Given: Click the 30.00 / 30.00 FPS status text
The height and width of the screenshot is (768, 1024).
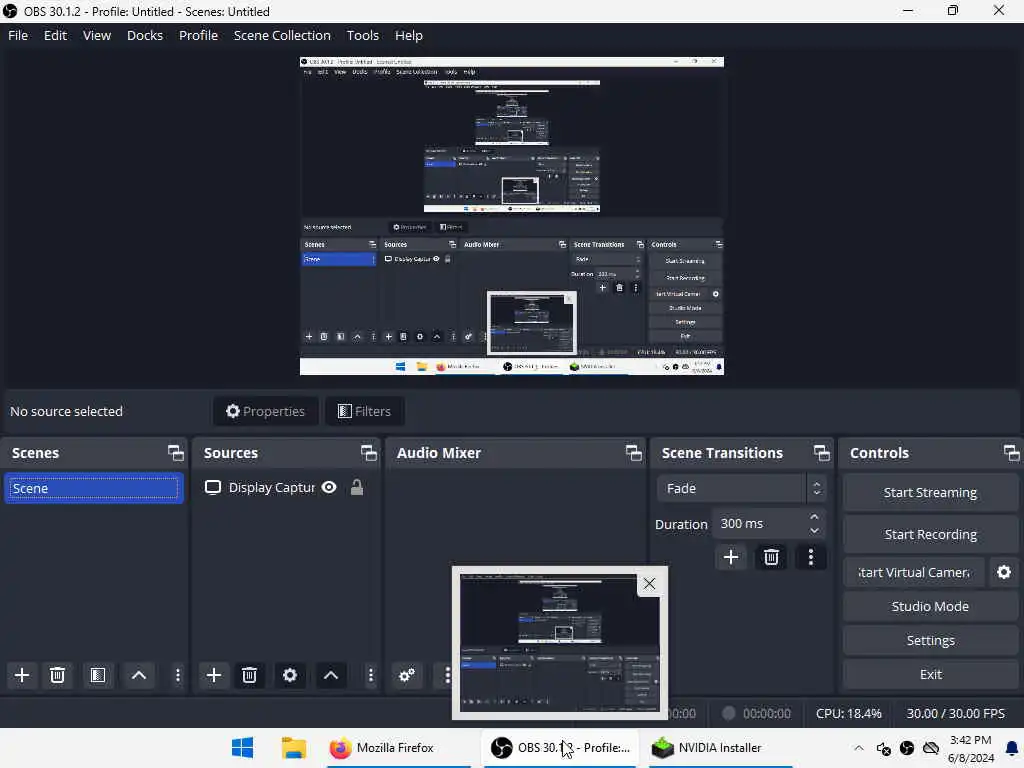Looking at the screenshot, I should click(955, 713).
